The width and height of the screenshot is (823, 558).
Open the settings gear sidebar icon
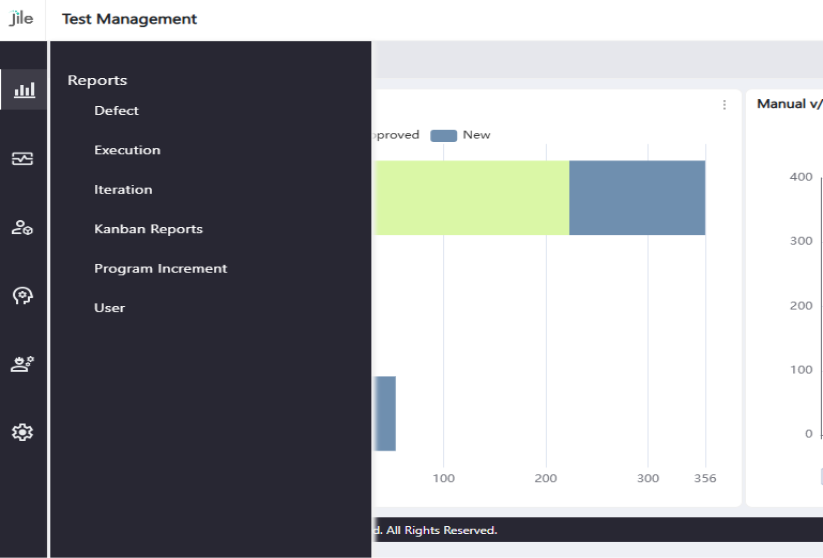tap(23, 432)
